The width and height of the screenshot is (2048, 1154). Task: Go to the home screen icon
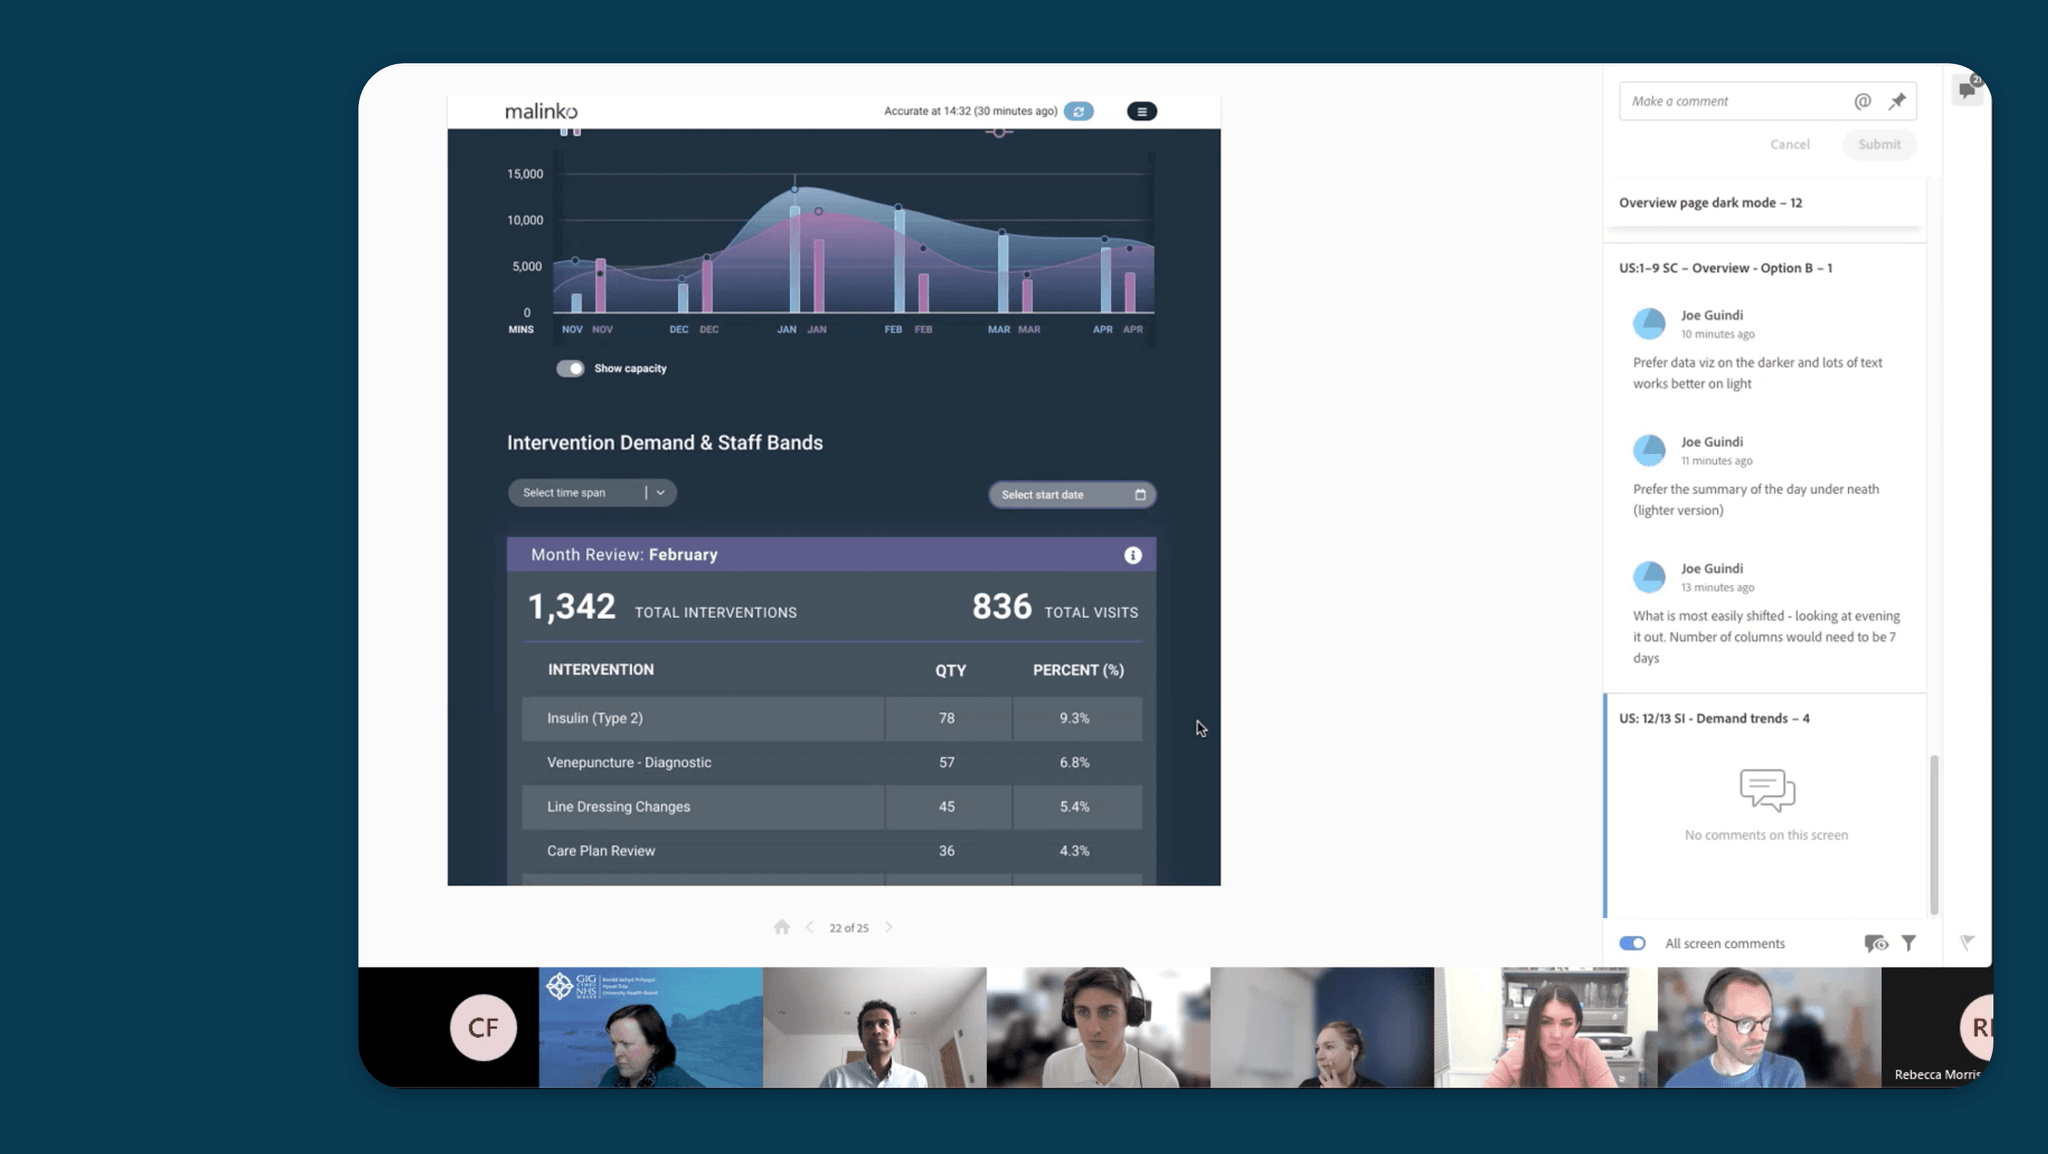782,927
